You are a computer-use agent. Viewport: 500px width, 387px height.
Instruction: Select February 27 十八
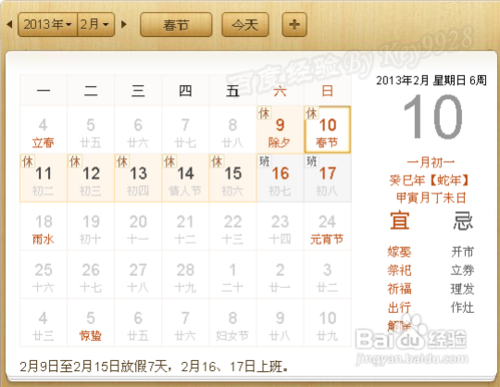point(138,275)
